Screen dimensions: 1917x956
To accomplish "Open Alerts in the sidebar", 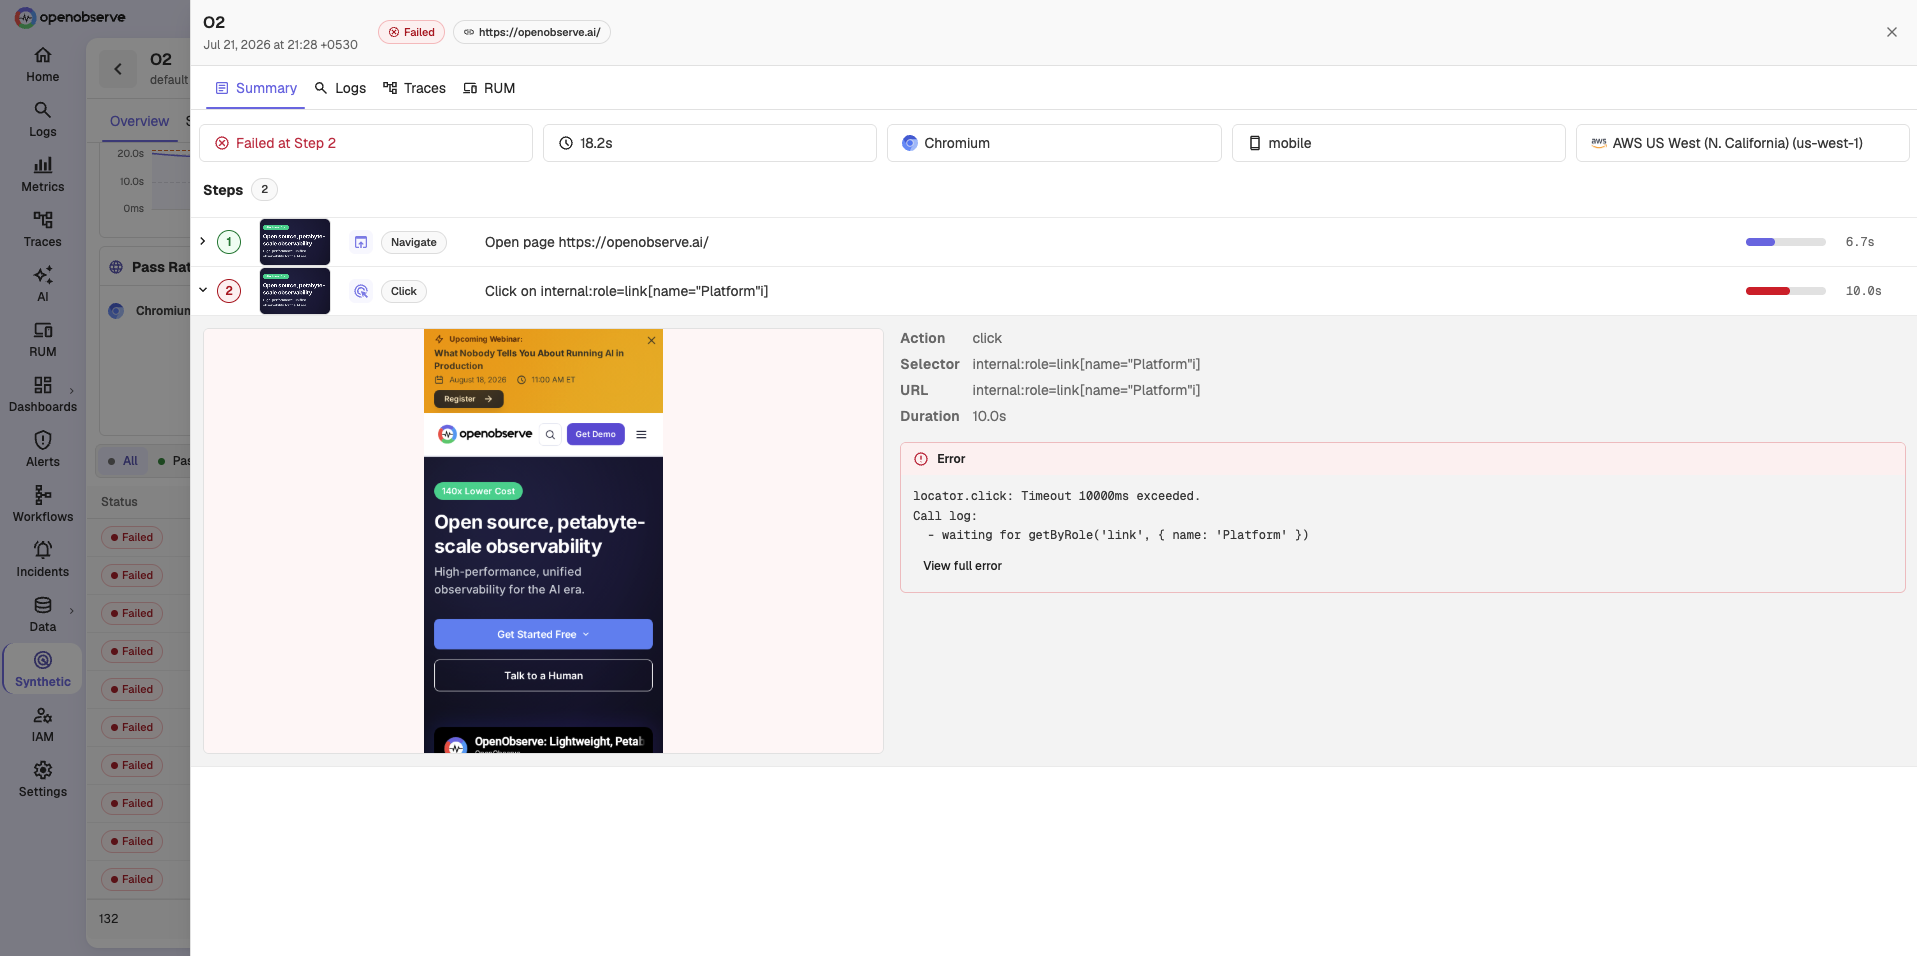I will [x=42, y=450].
